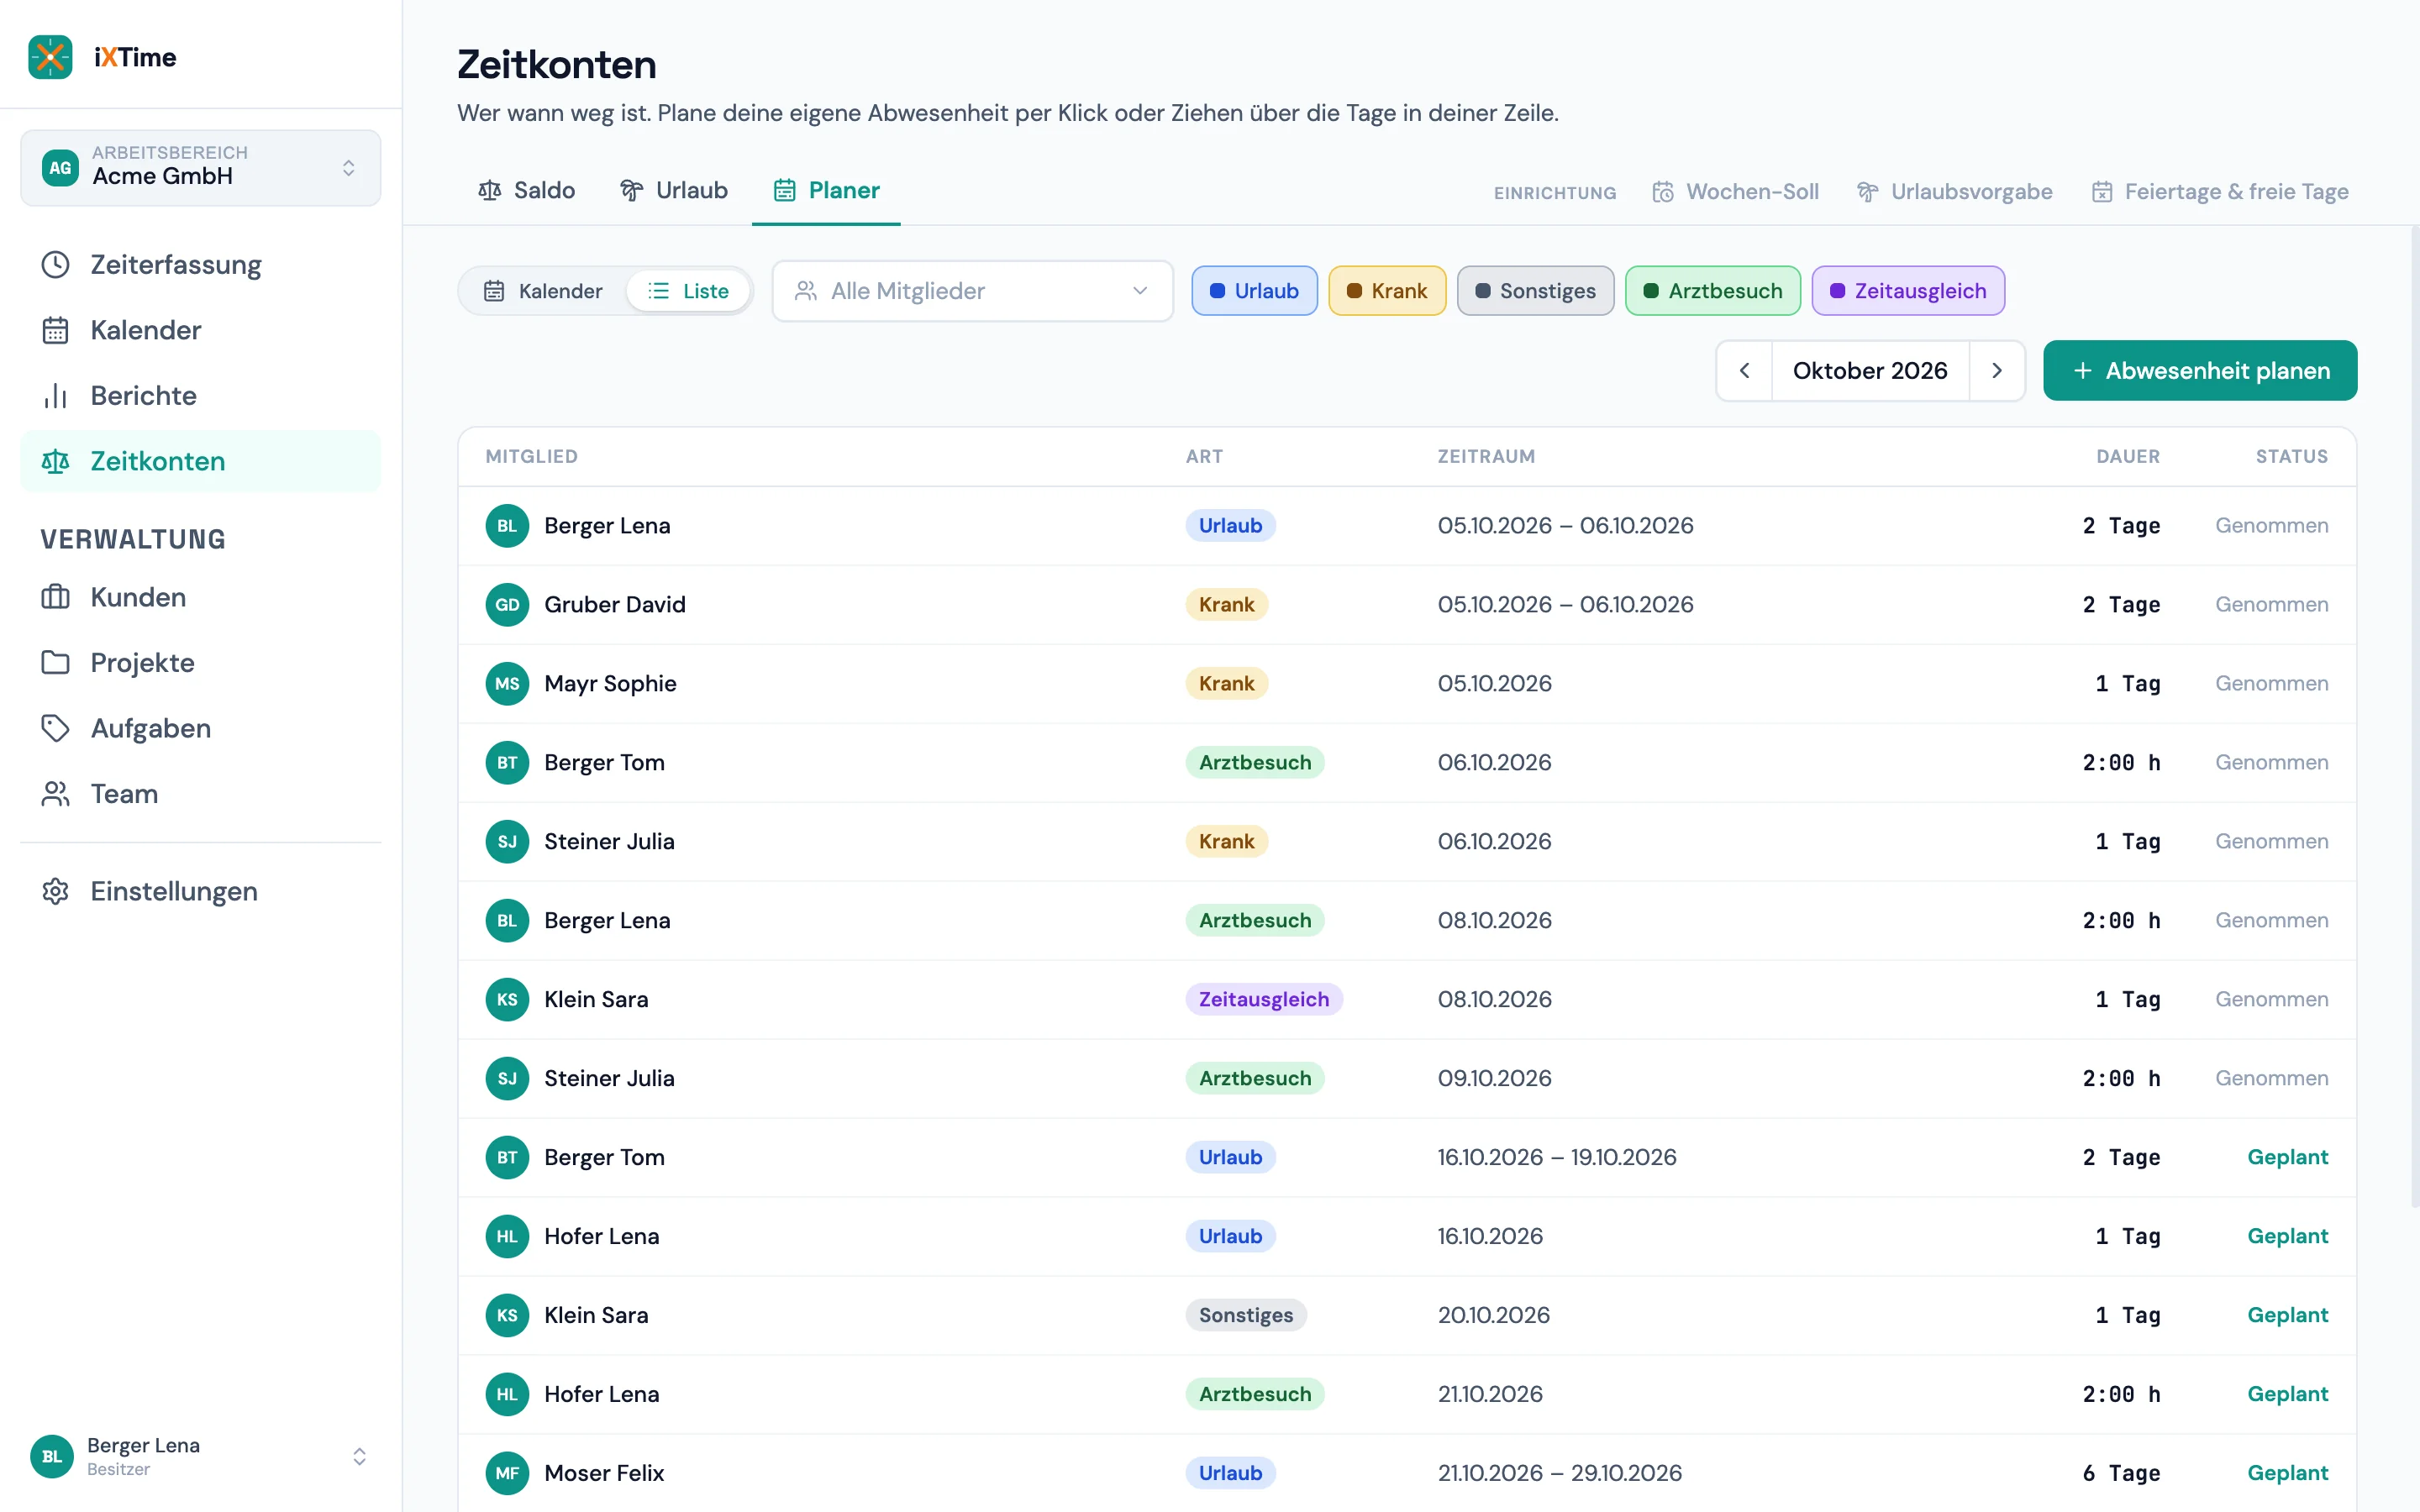Click the date range 21.10.2026 – 29.10.2026

[1559, 1473]
